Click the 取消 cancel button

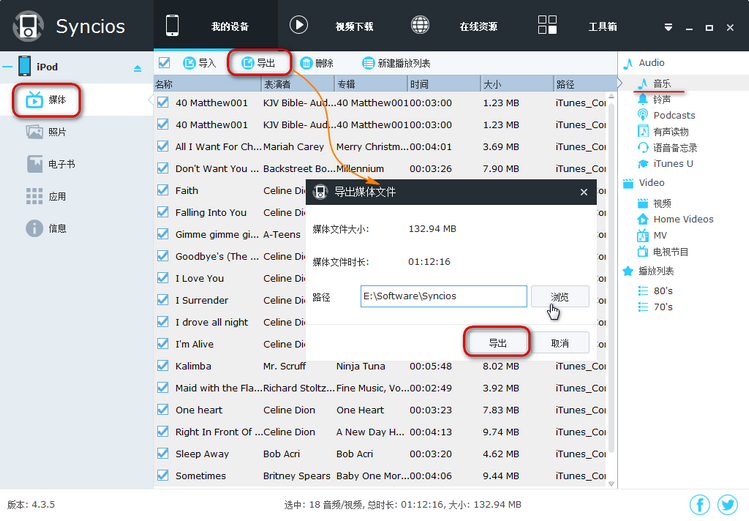[x=560, y=343]
